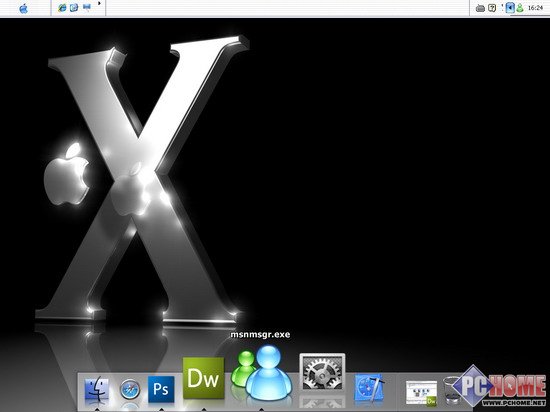Open System Preferences gear icon
The height and width of the screenshot is (412, 550).
pos(322,372)
